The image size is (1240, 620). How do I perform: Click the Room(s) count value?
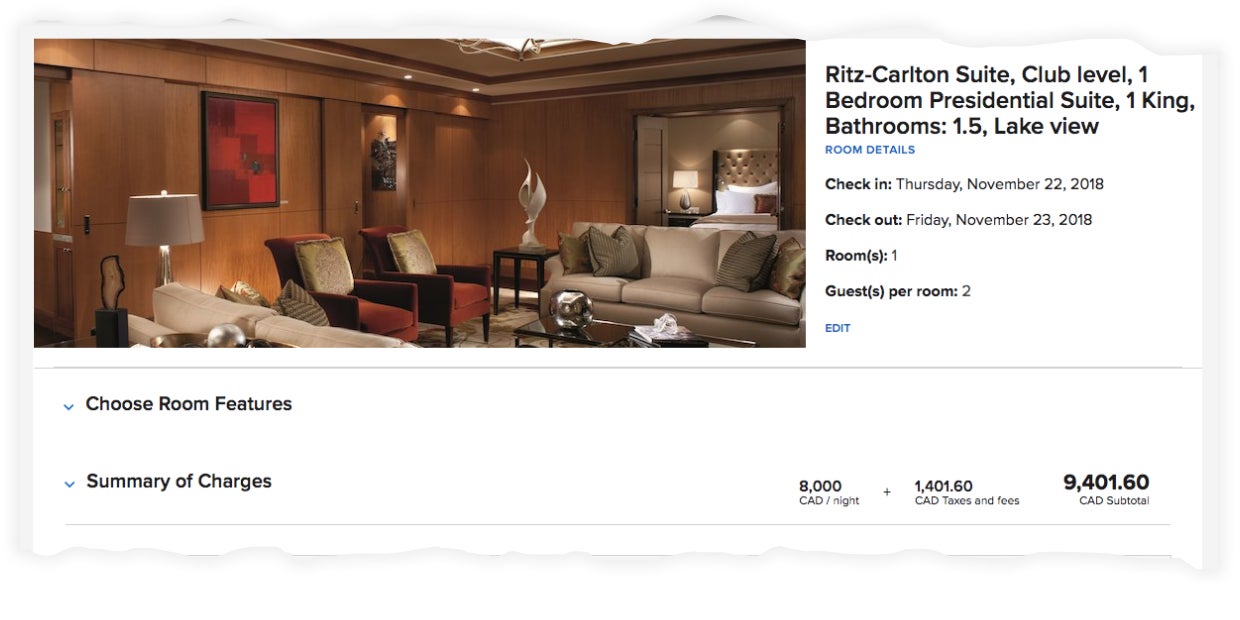(x=894, y=256)
